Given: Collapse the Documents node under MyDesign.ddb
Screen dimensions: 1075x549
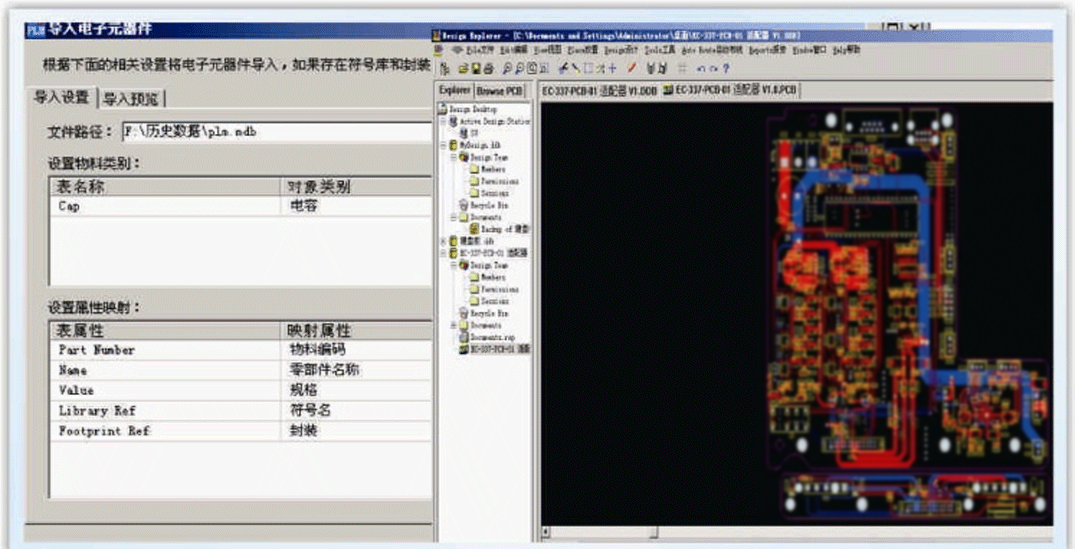Looking at the screenshot, I should pos(453,217).
